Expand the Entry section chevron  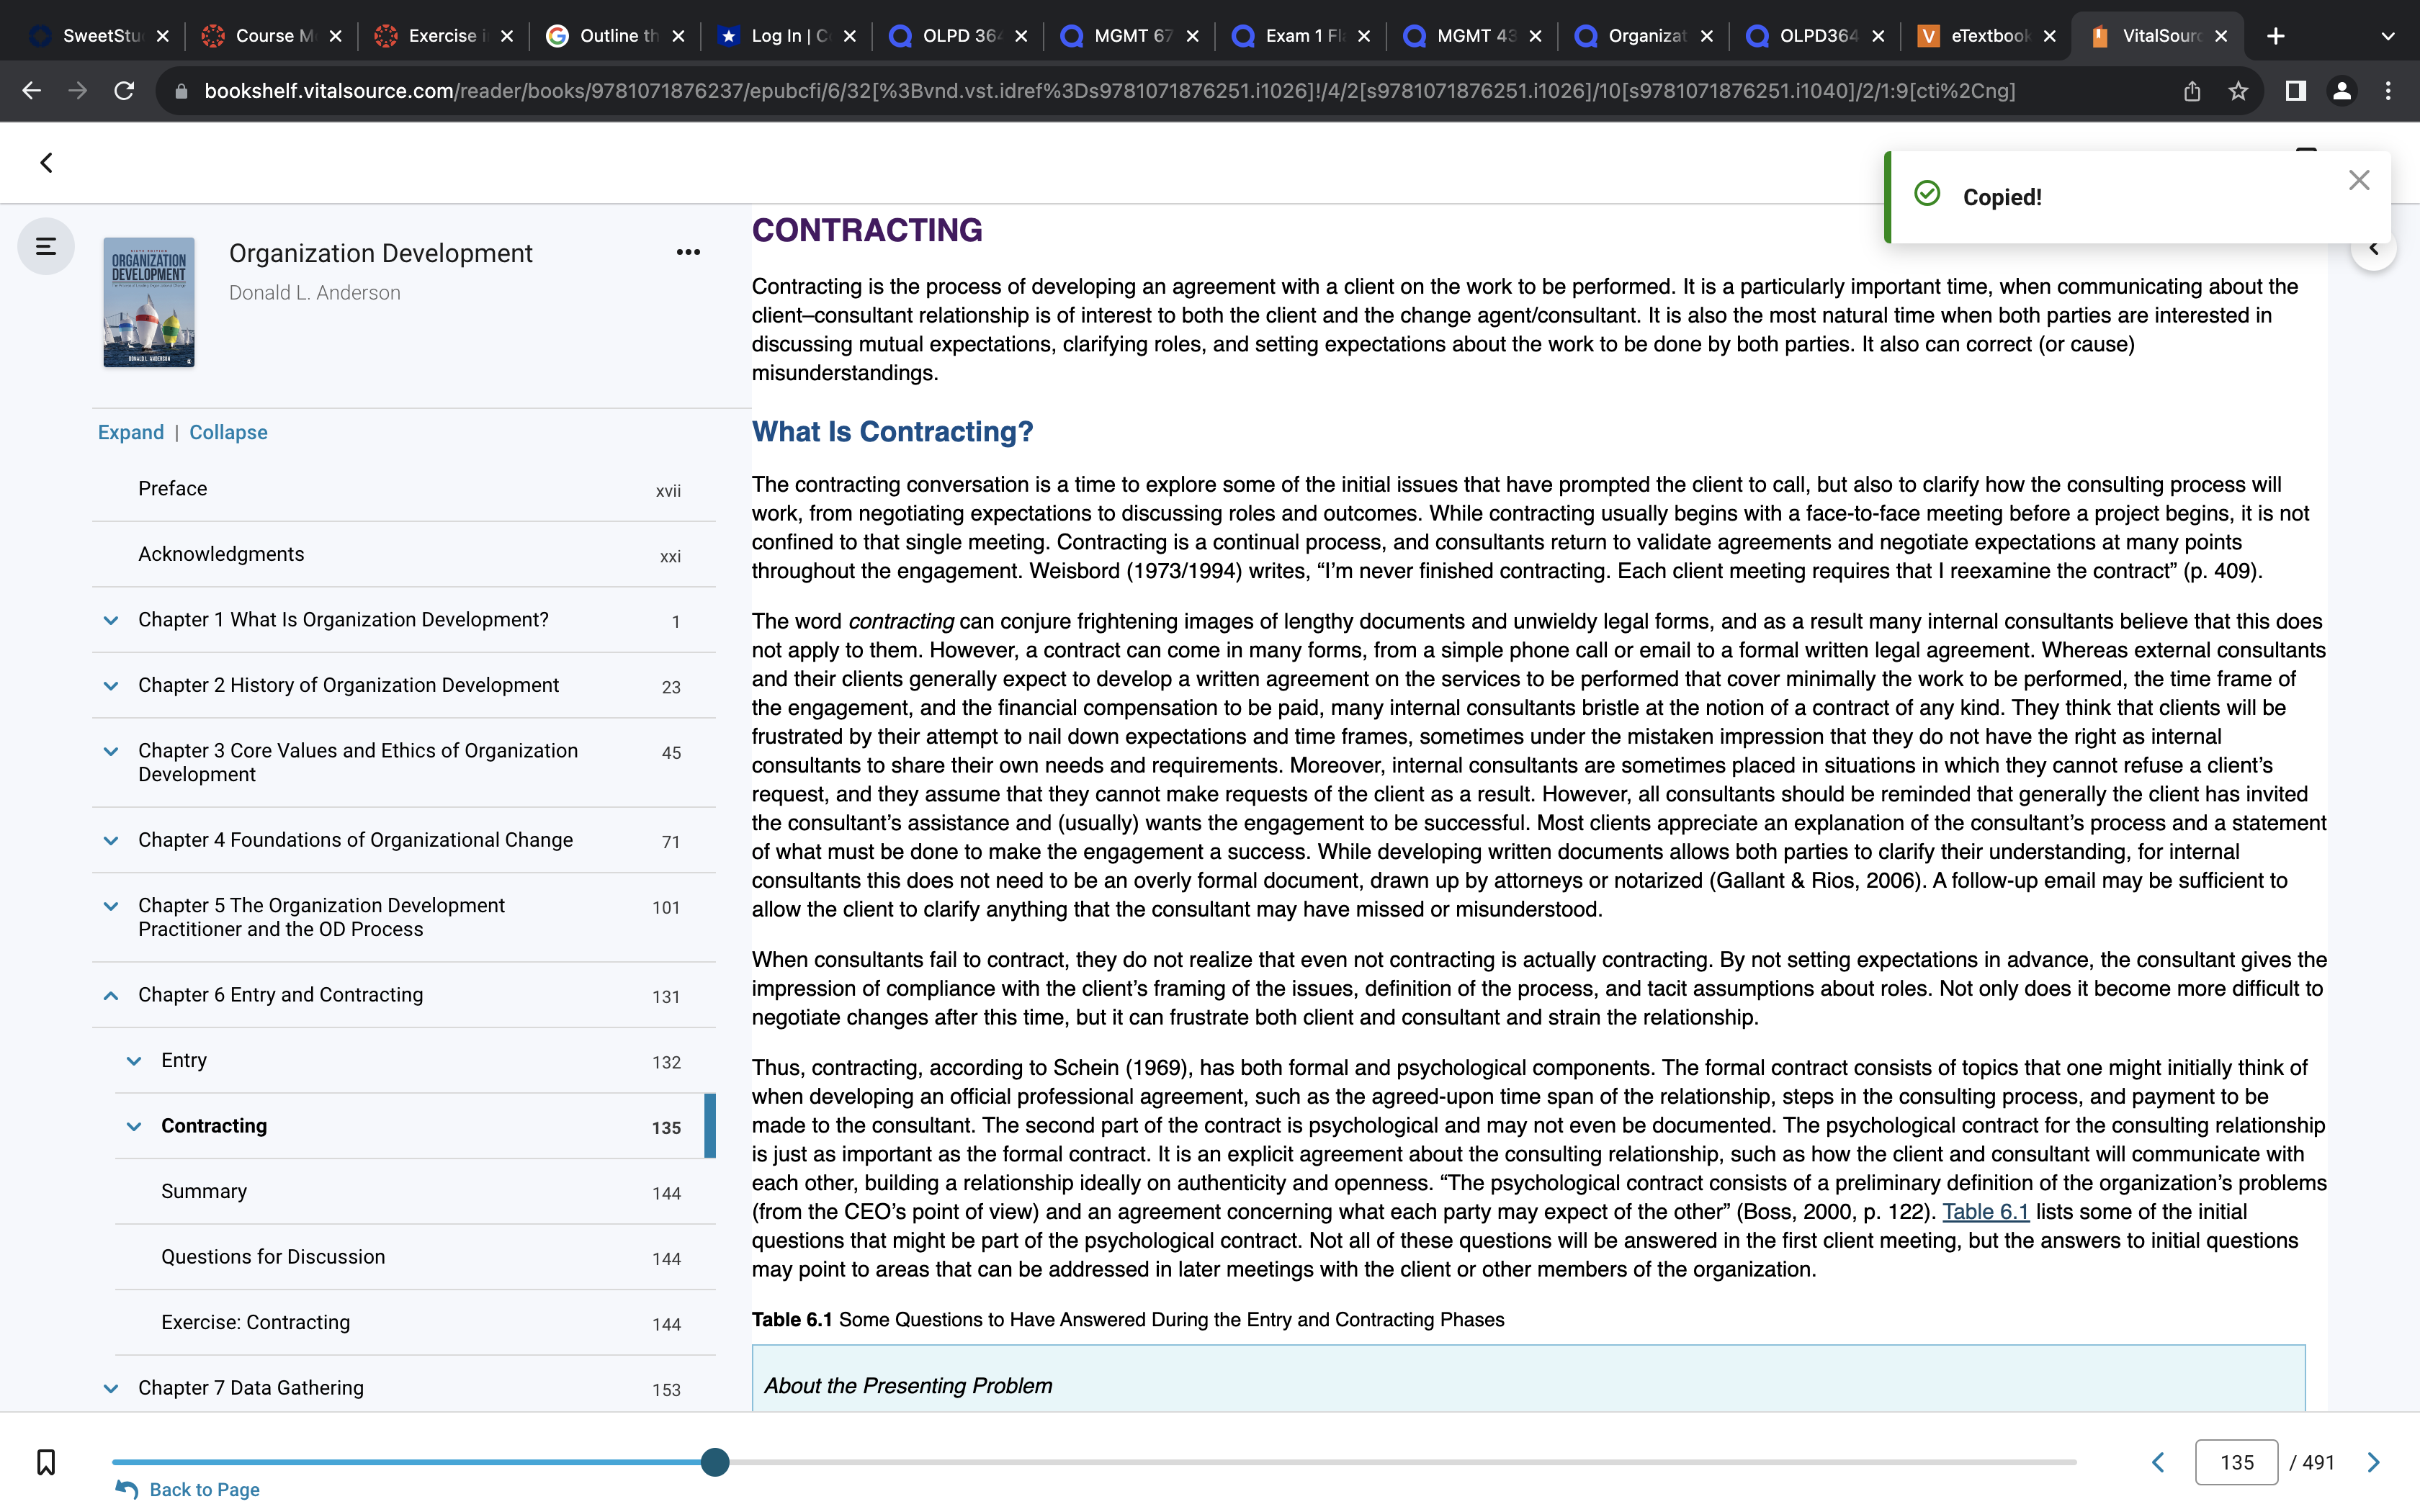click(134, 1061)
